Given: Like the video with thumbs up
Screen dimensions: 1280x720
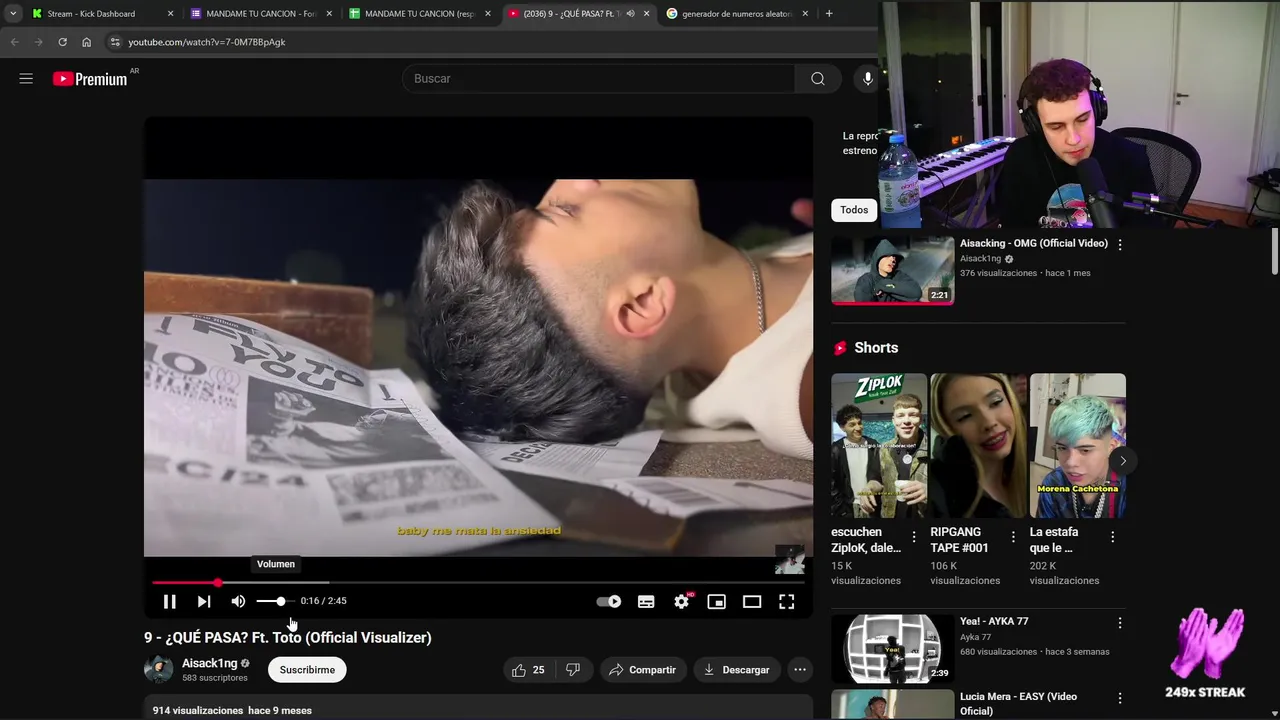Looking at the screenshot, I should (x=529, y=670).
